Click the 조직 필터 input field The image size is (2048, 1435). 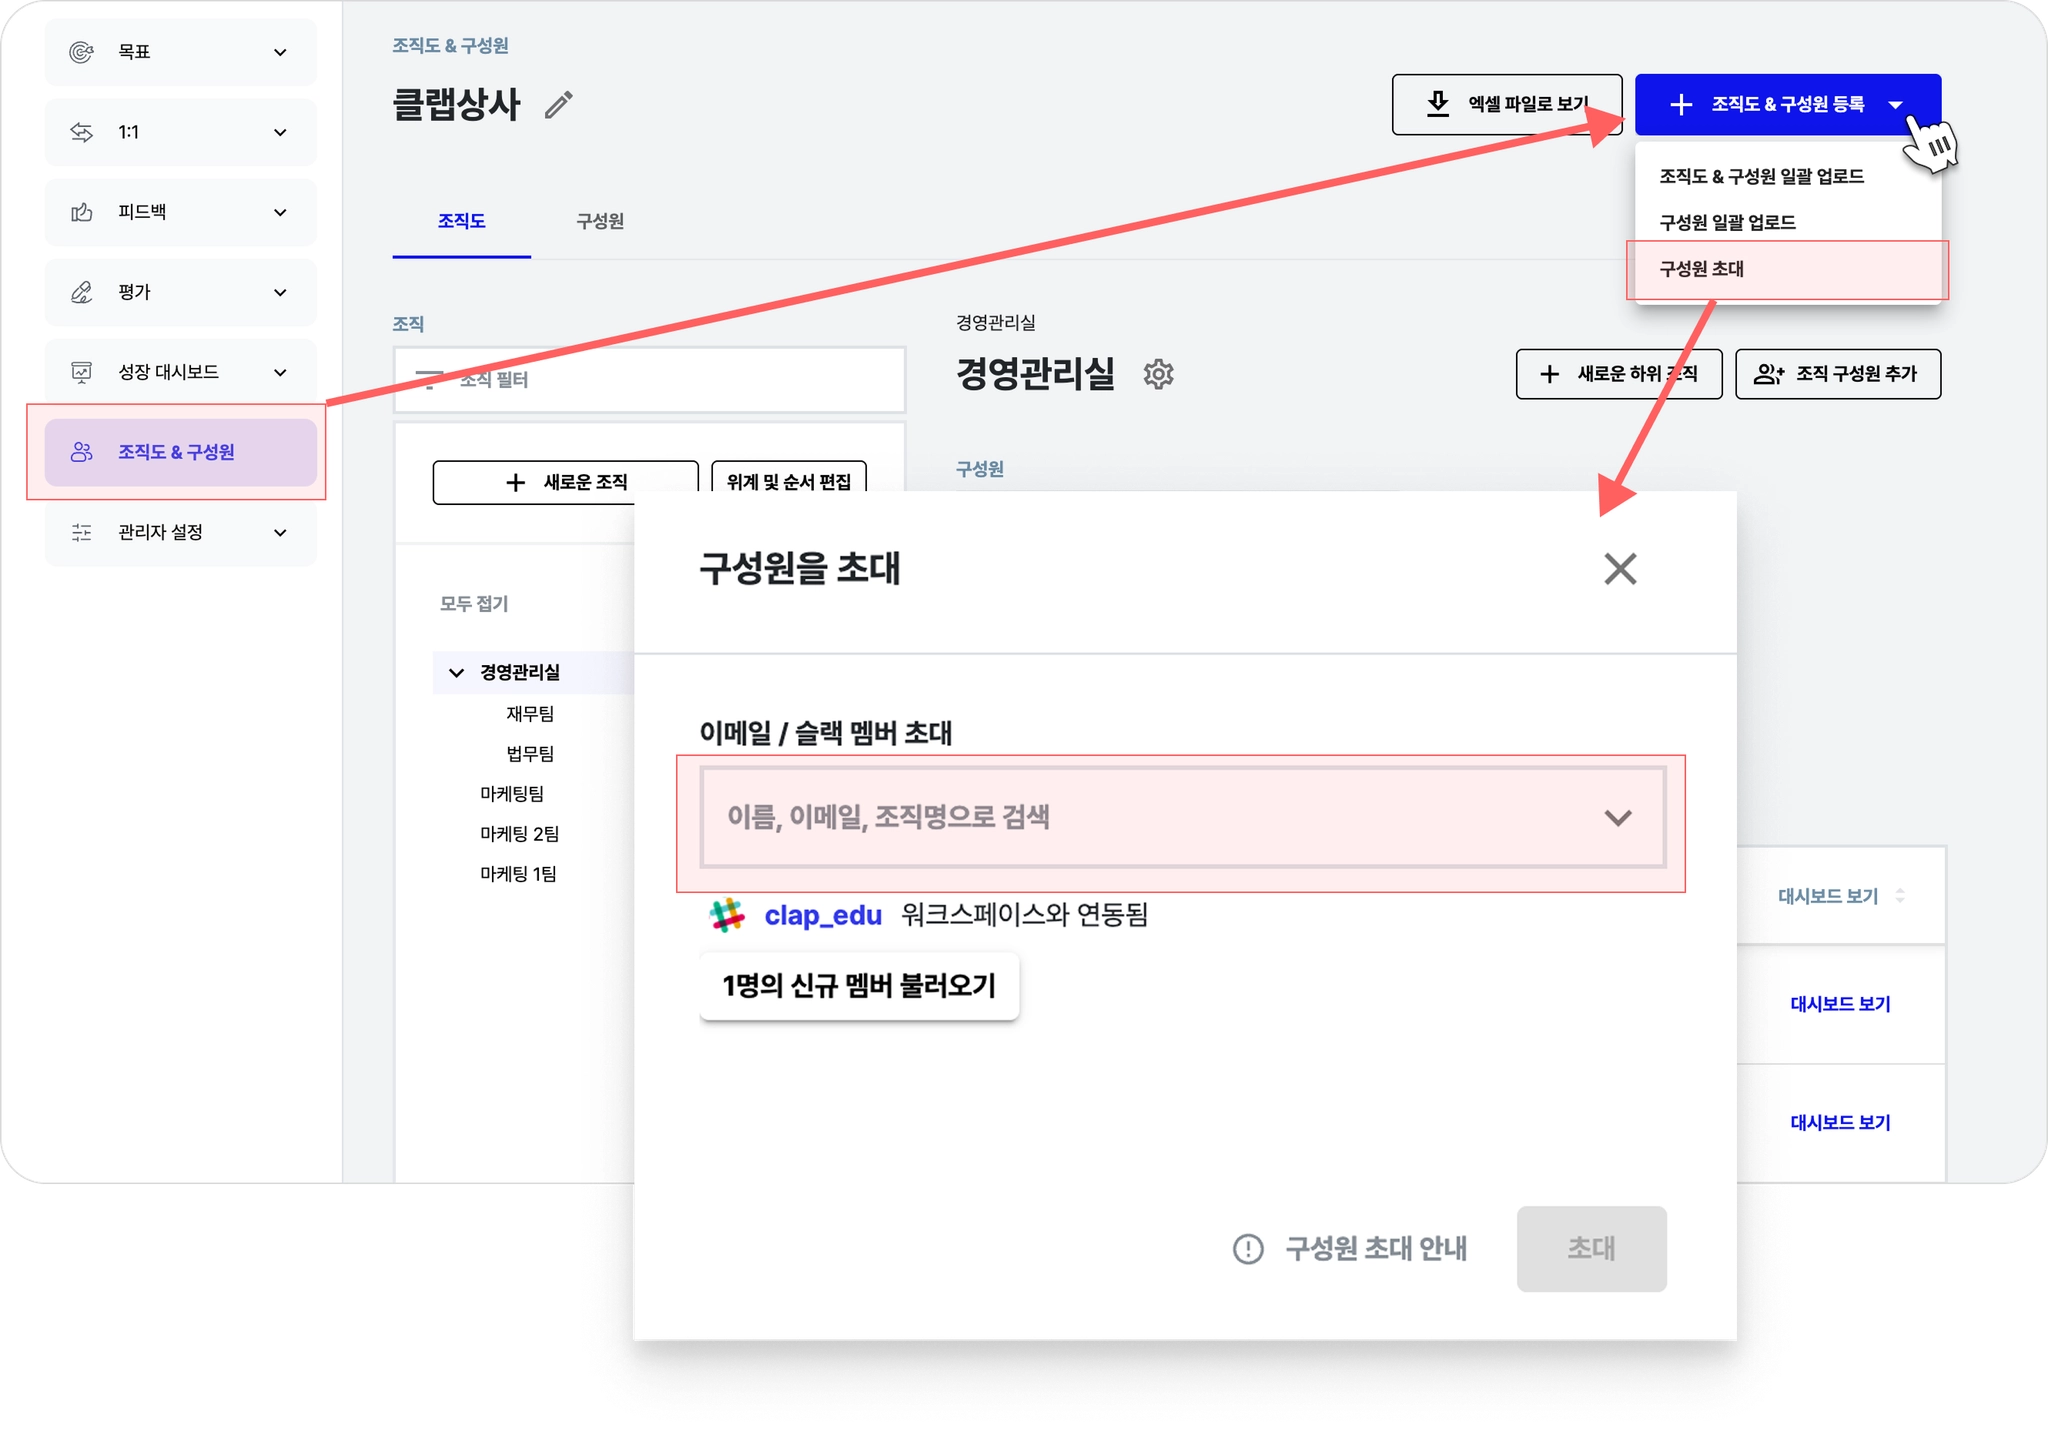(x=650, y=380)
